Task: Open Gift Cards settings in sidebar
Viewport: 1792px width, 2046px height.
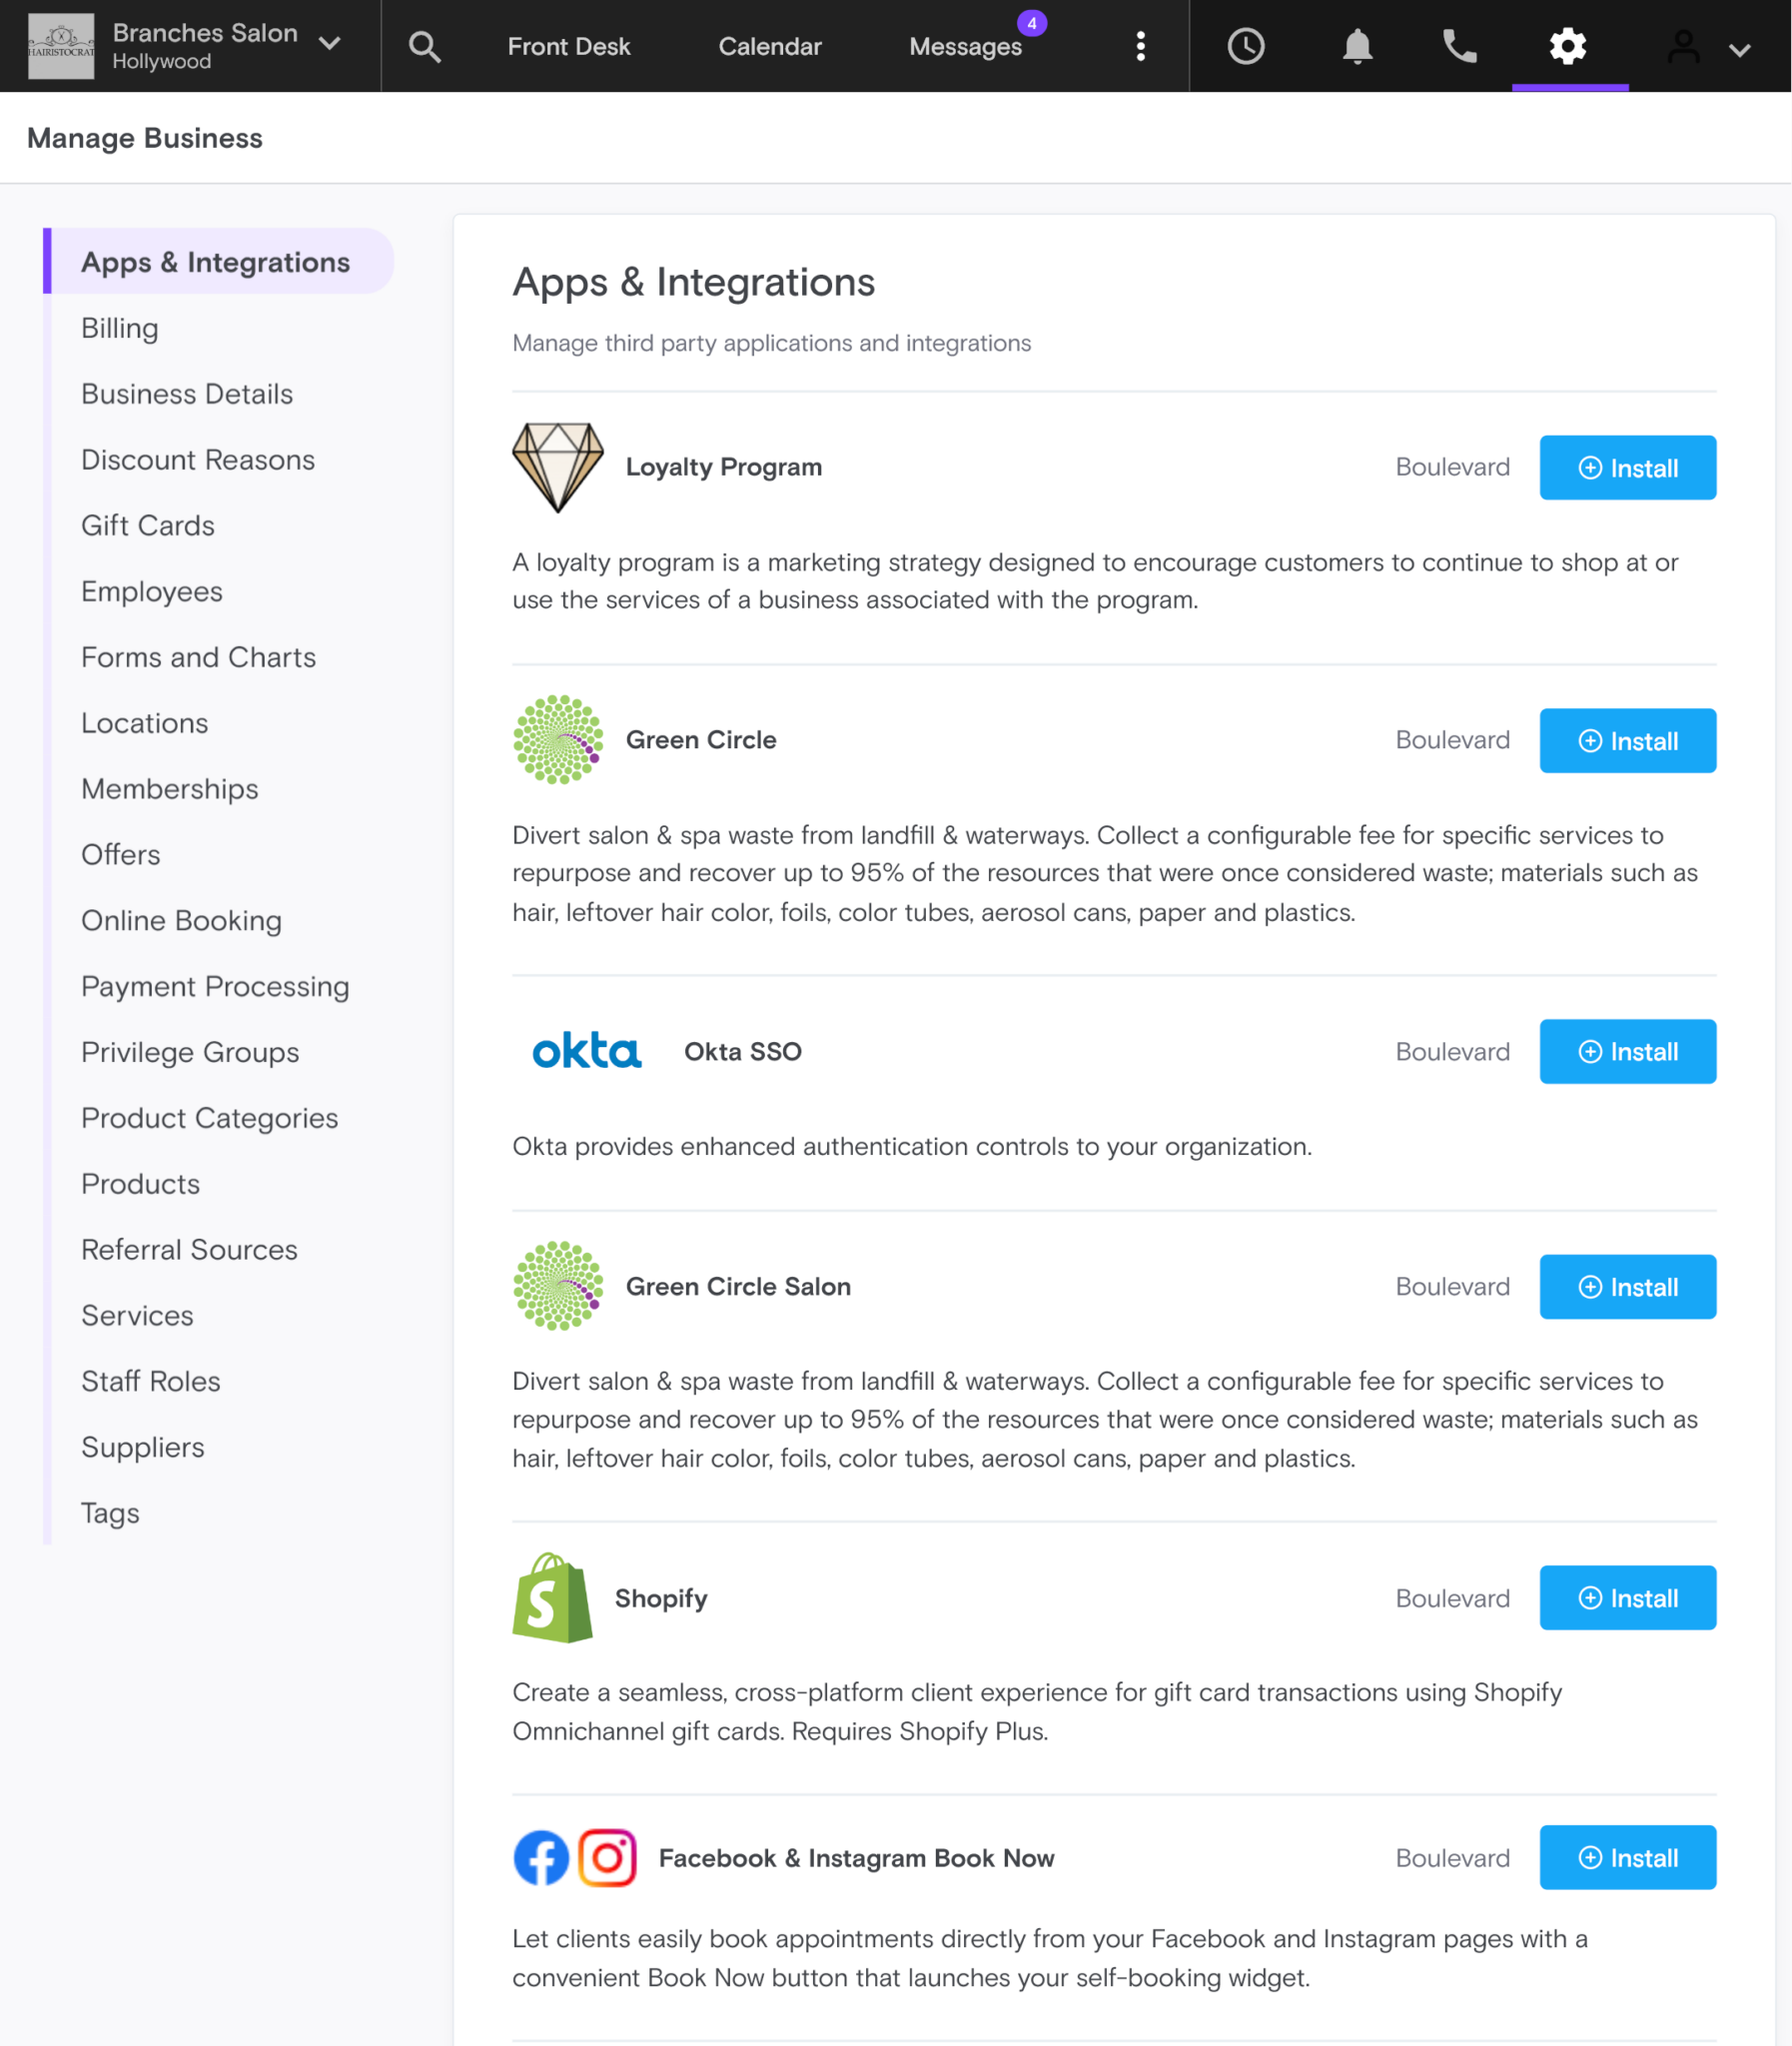Action: 148,525
